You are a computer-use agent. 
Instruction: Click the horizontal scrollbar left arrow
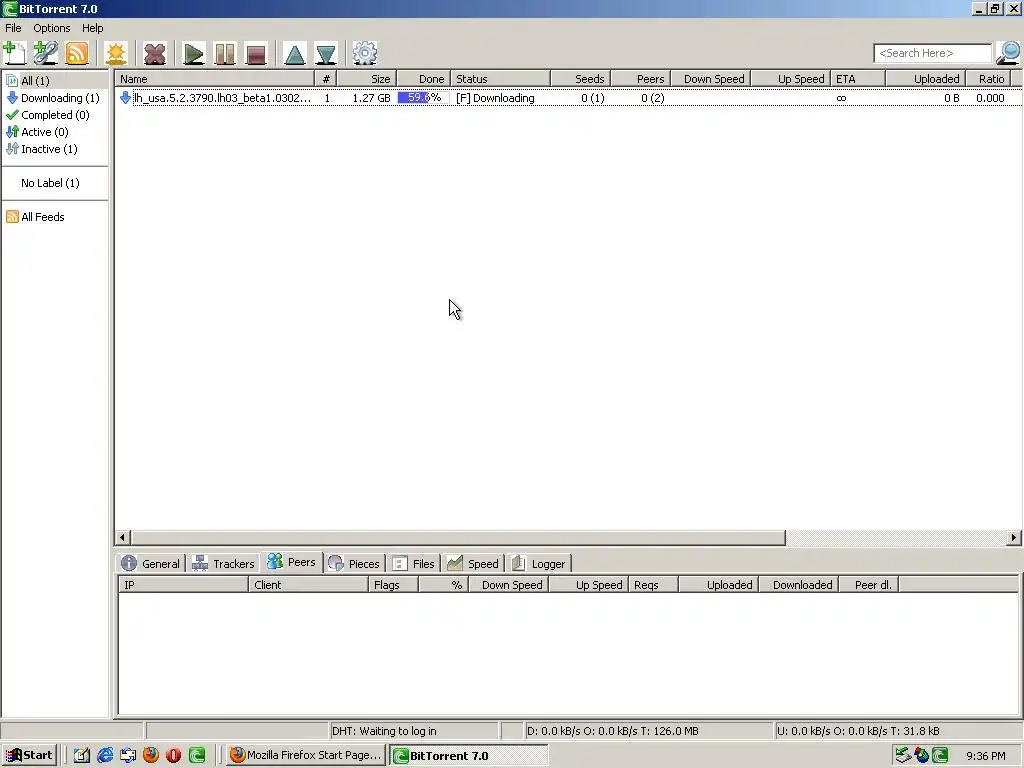[x=122, y=537]
